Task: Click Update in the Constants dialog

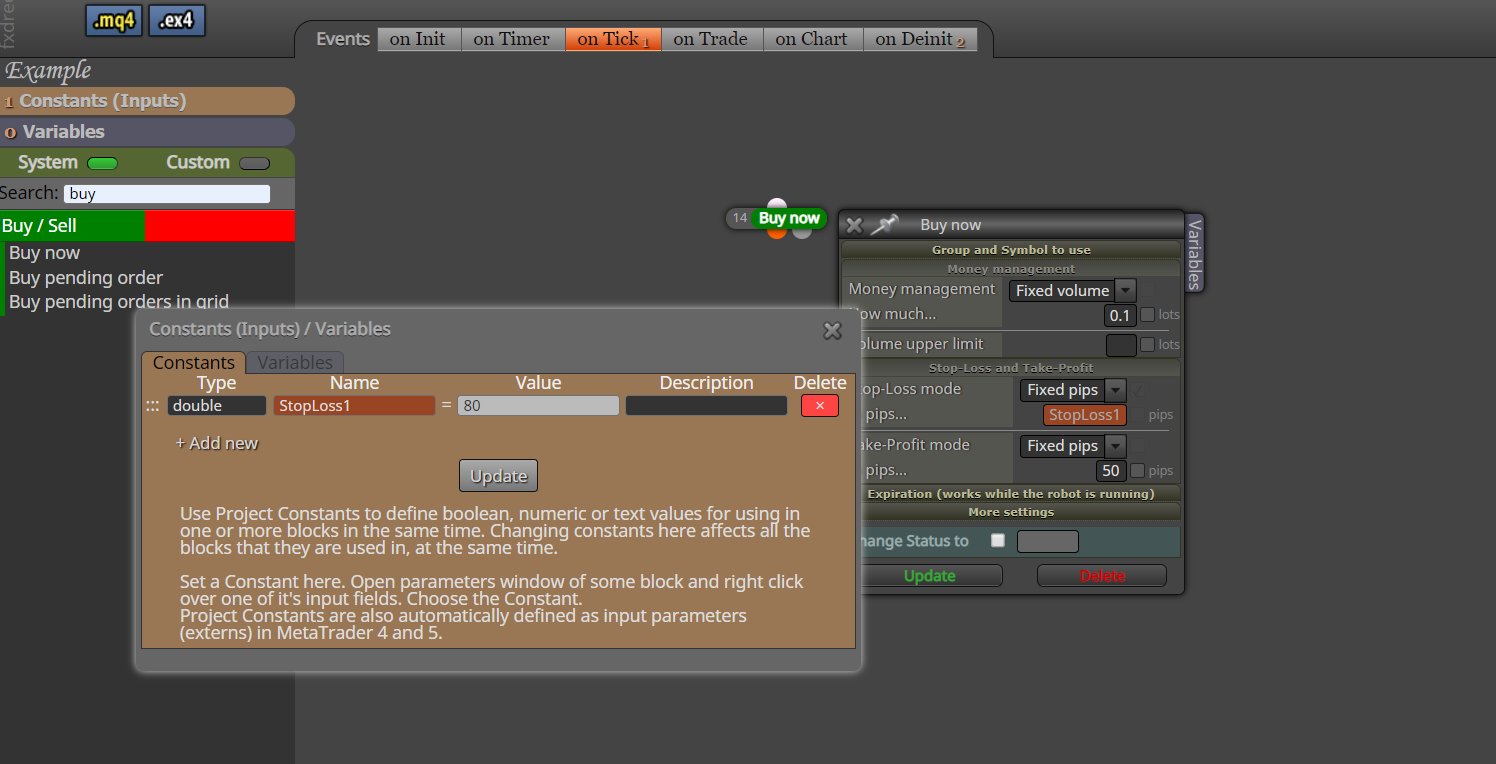Action: 498,476
